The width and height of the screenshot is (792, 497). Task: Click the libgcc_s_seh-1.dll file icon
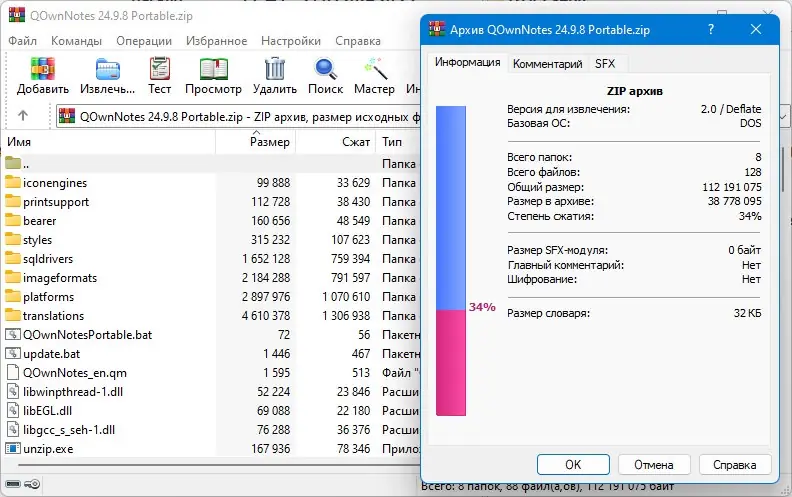(x=13, y=429)
